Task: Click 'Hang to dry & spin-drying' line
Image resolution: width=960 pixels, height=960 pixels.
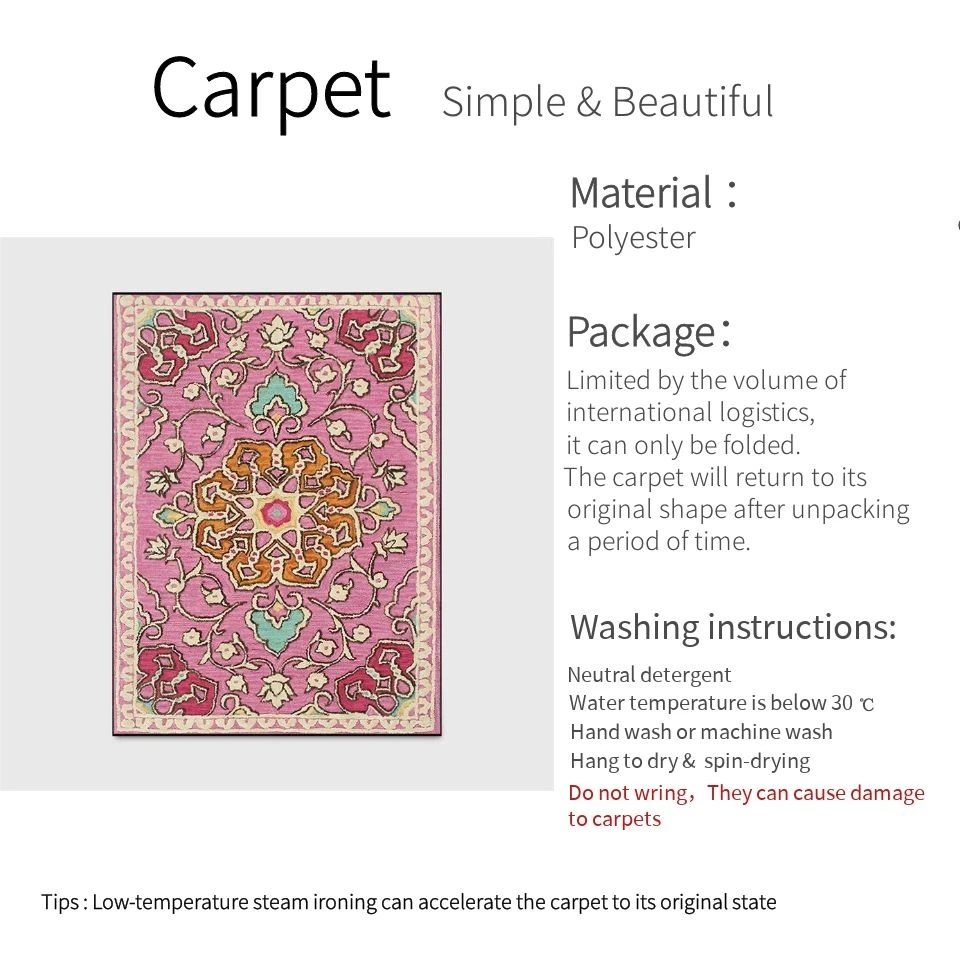Action: 690,762
